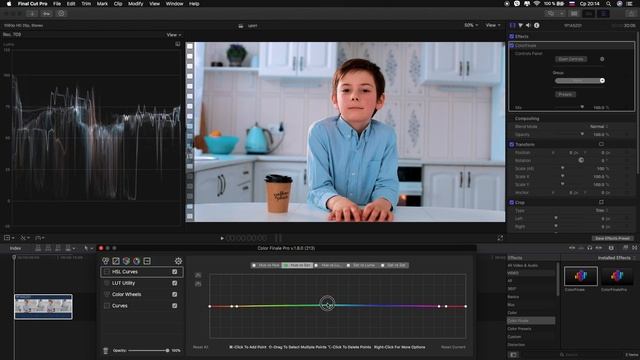
Task: Open the Blend Mode Normal dropdown
Action: (599, 127)
